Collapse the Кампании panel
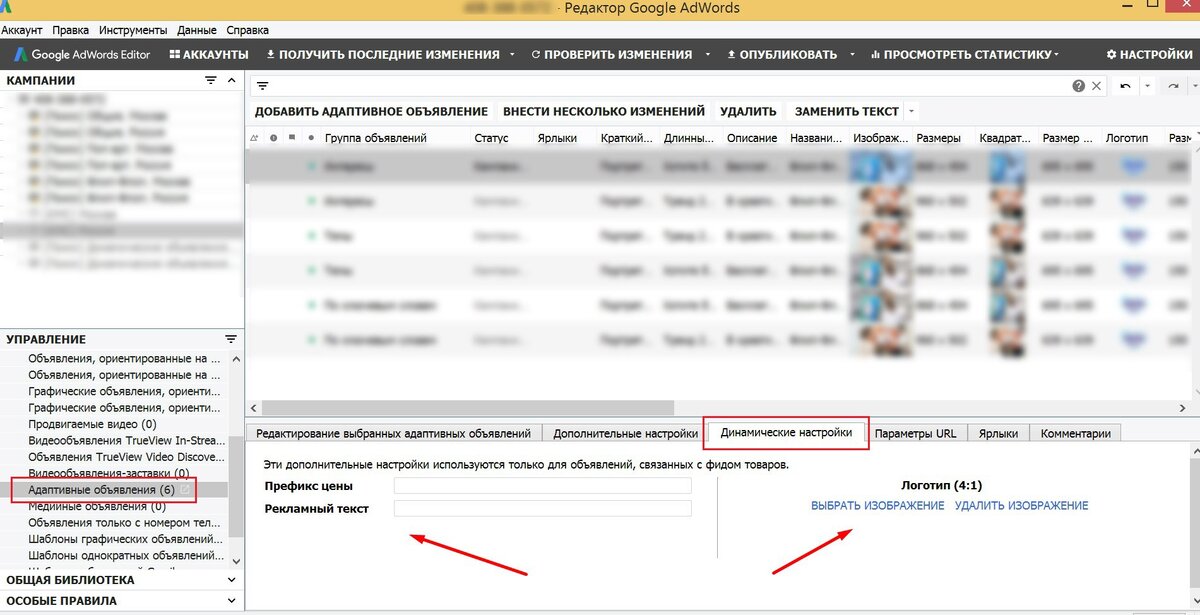The width and height of the screenshot is (1200, 615). click(x=232, y=80)
